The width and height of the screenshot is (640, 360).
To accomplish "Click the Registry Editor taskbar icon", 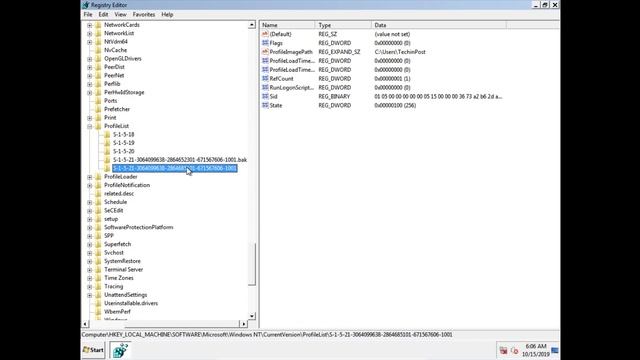I will 120,350.
